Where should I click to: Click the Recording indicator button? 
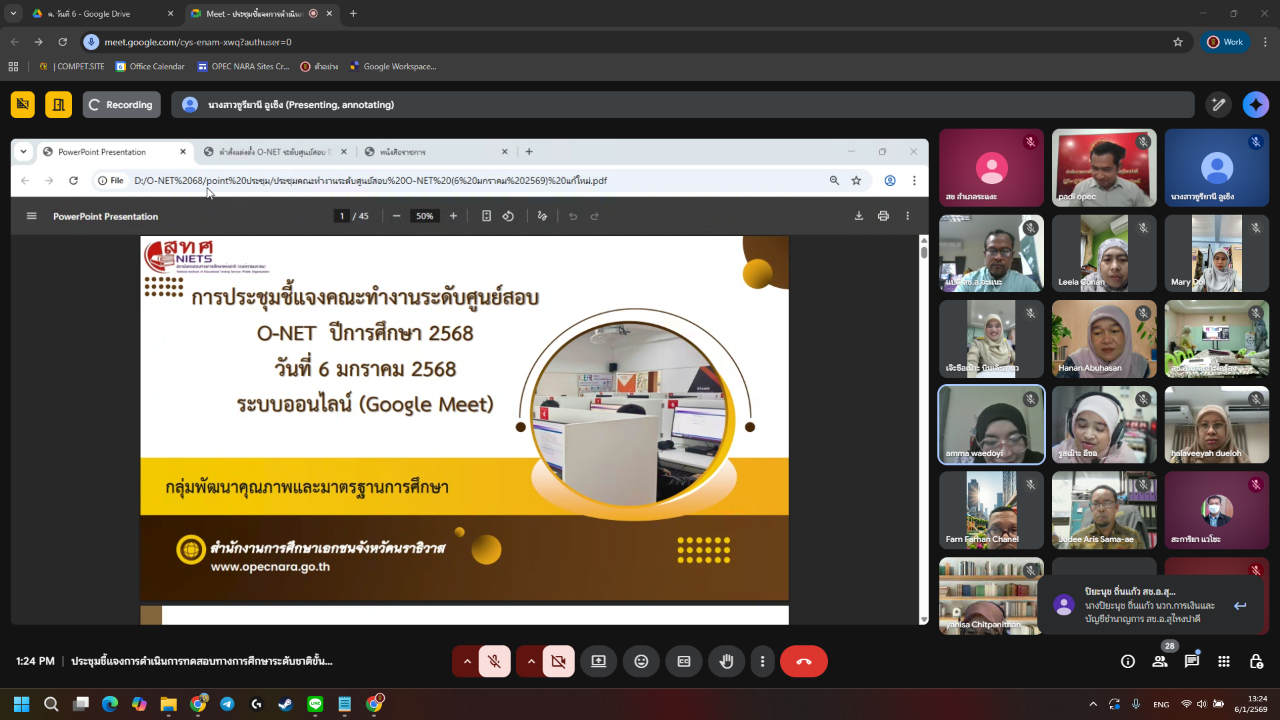[x=121, y=104]
